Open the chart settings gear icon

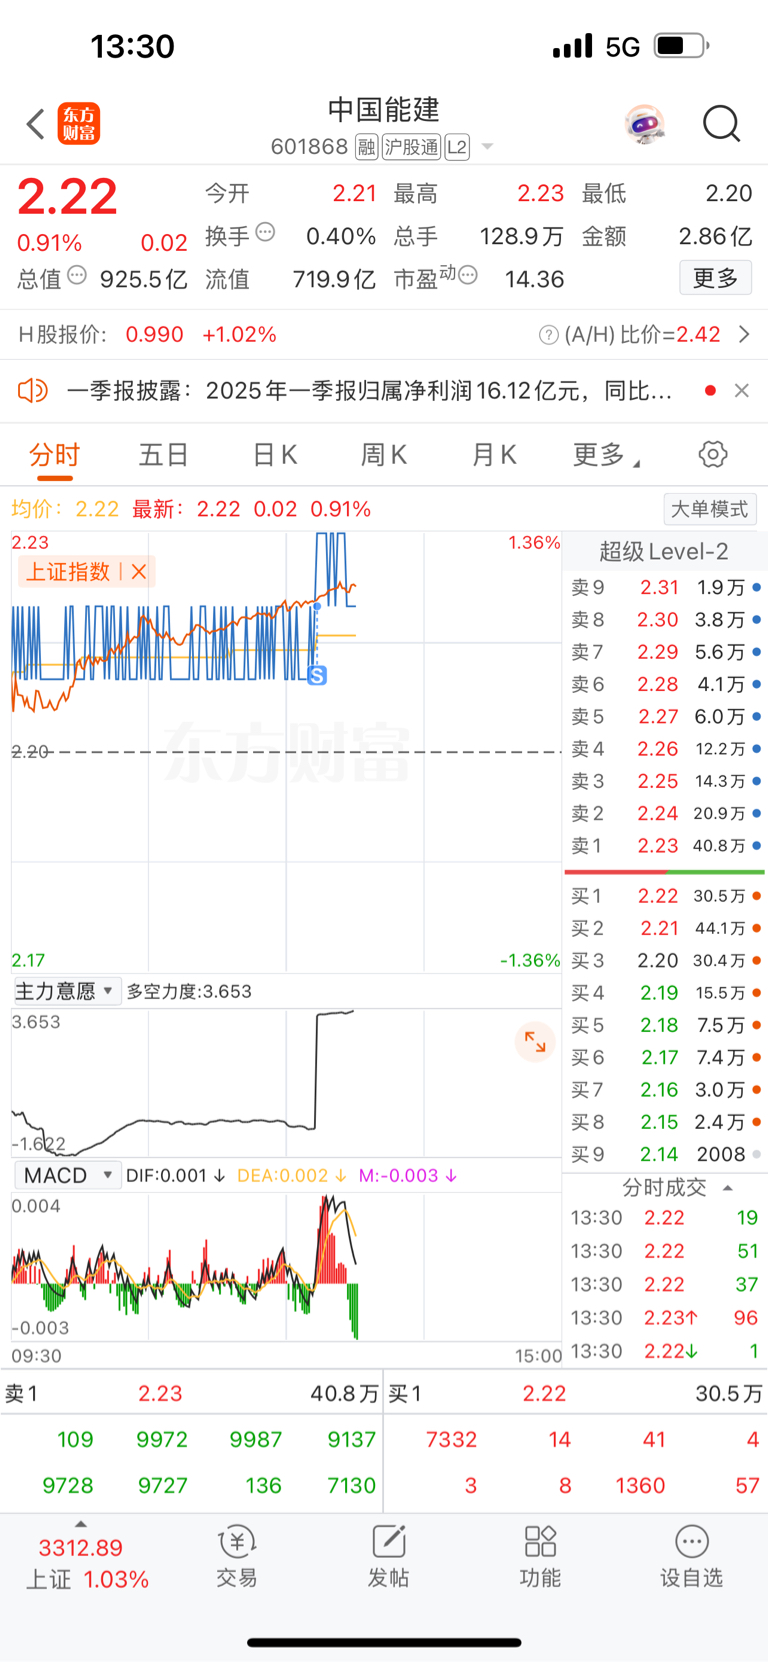(713, 454)
